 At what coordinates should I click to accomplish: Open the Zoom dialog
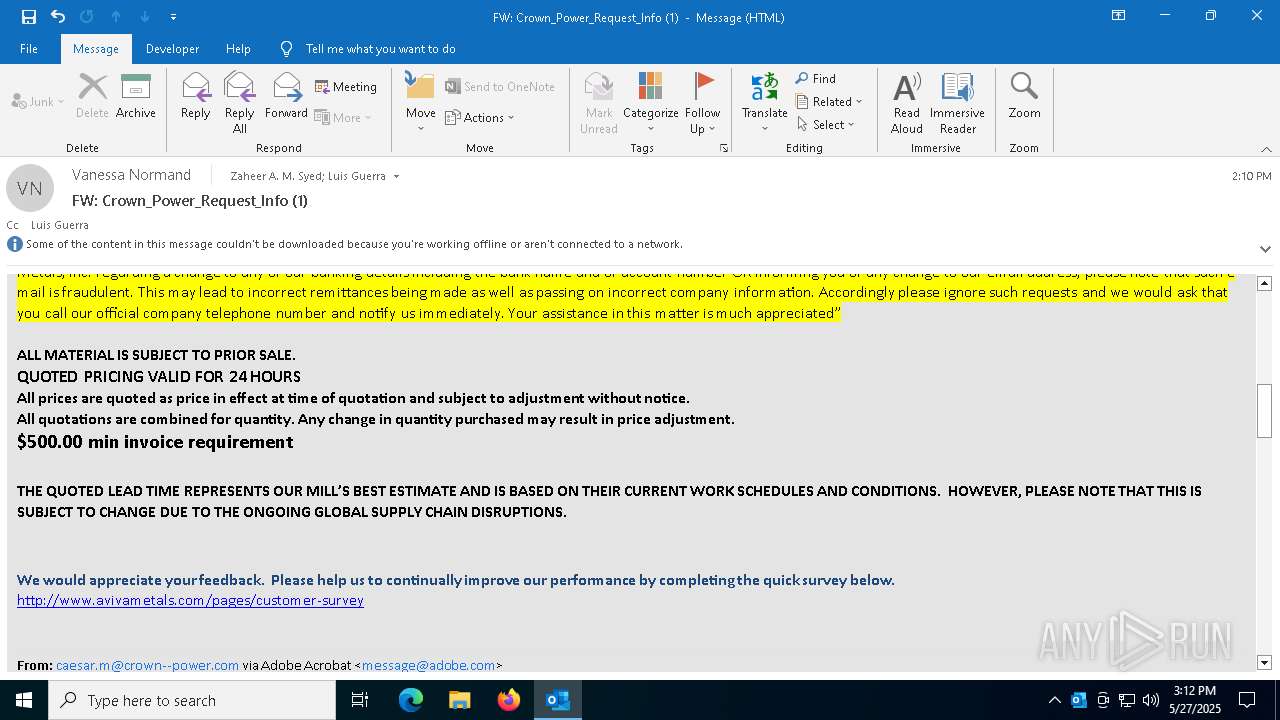point(1024,96)
